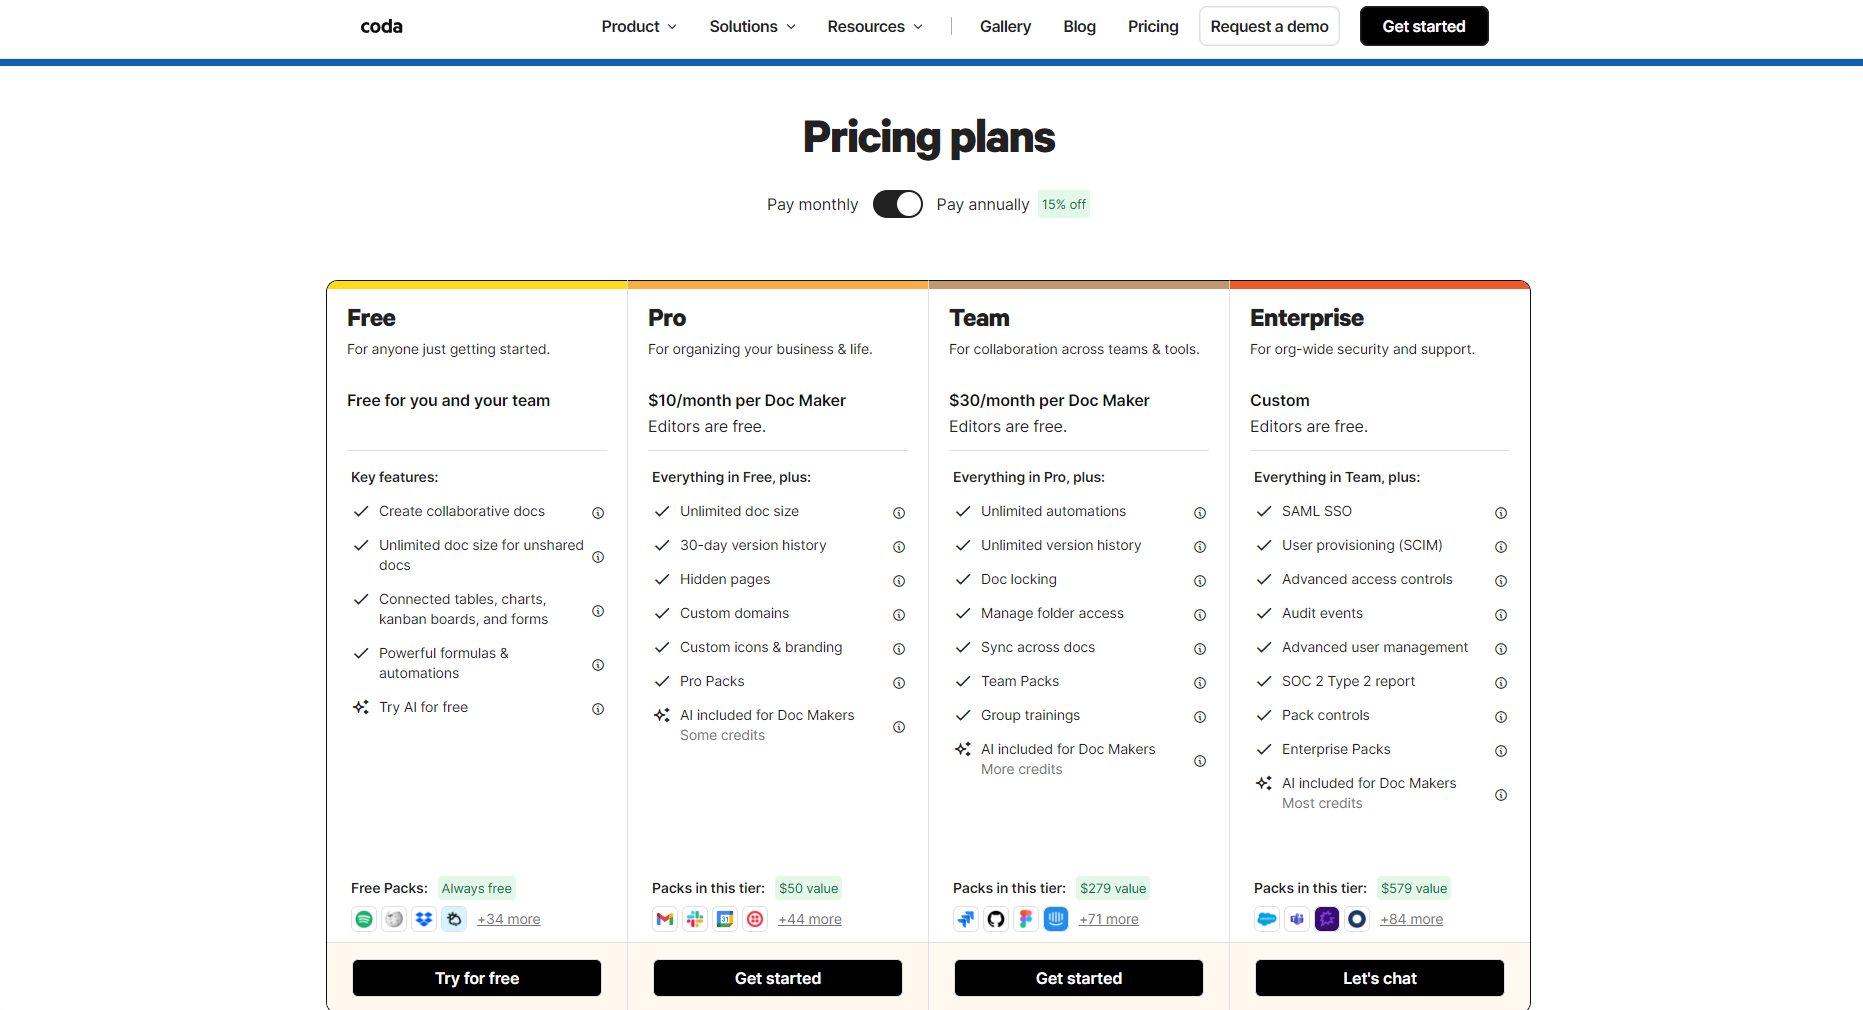Click the Slack pack icon

695,919
